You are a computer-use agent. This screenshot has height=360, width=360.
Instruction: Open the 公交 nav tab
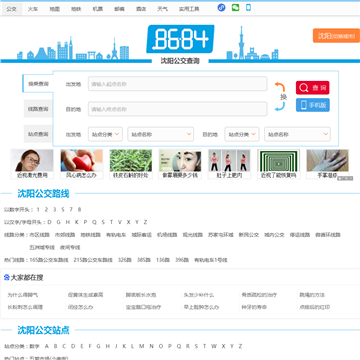point(11,9)
